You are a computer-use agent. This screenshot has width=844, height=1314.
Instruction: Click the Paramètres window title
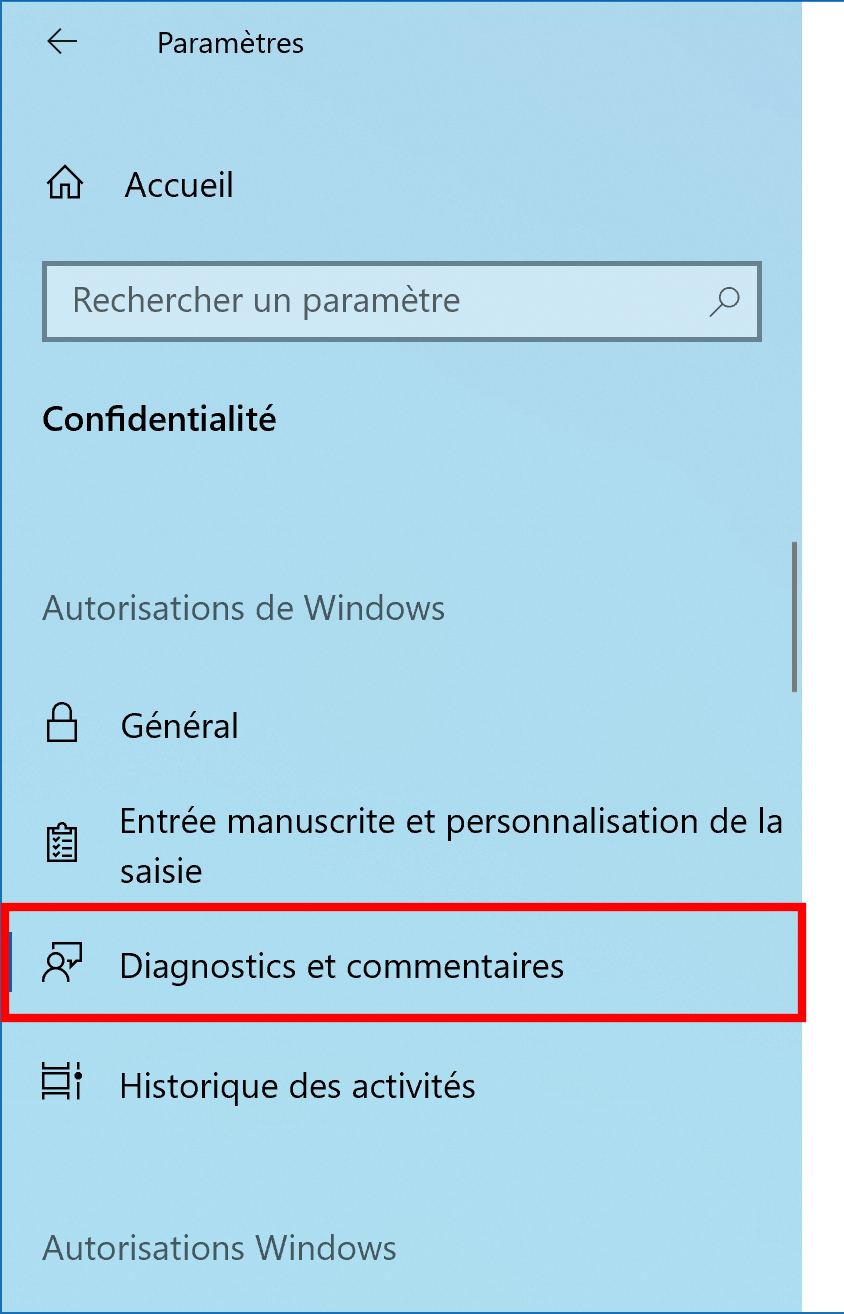pos(231,43)
